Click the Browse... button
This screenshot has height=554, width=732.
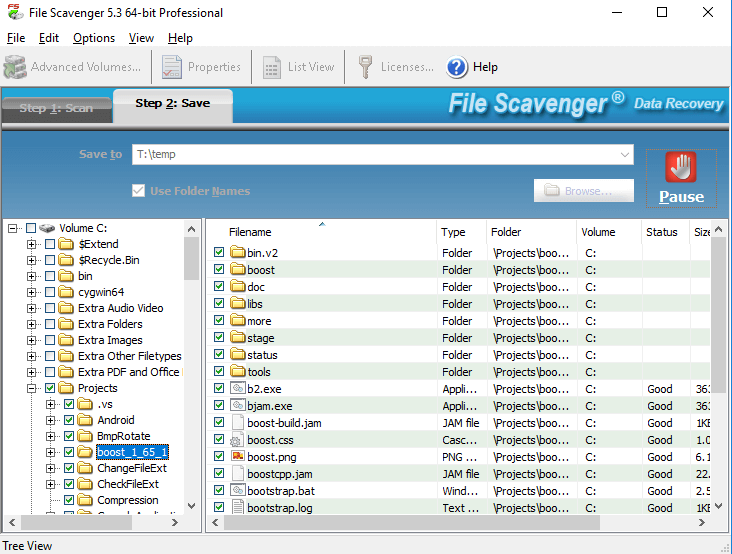click(584, 190)
